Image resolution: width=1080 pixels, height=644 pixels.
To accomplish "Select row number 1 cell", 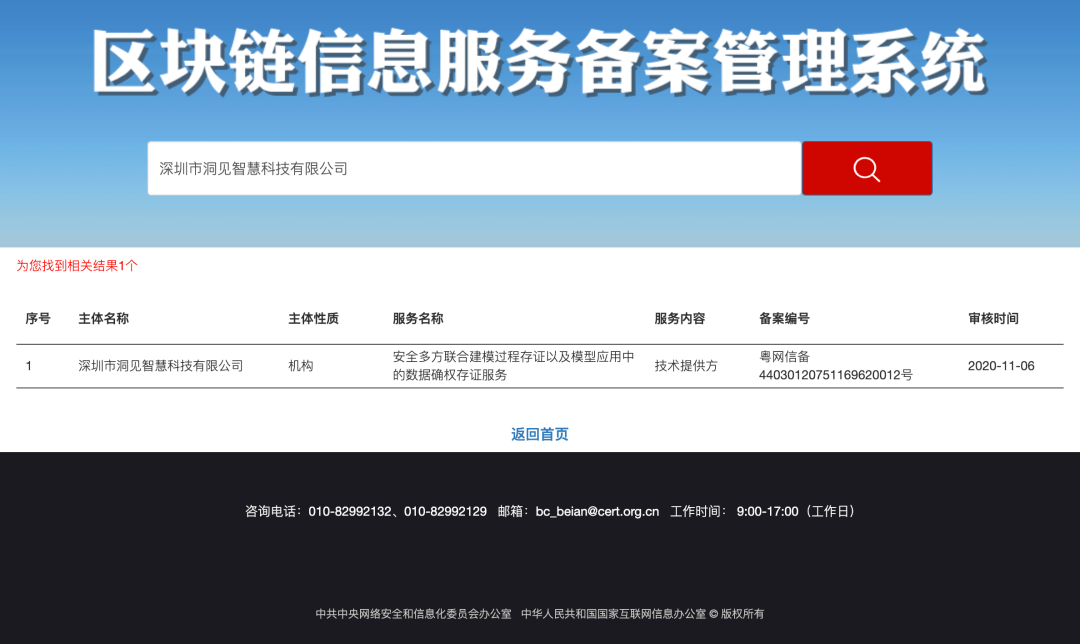I will click(29, 366).
